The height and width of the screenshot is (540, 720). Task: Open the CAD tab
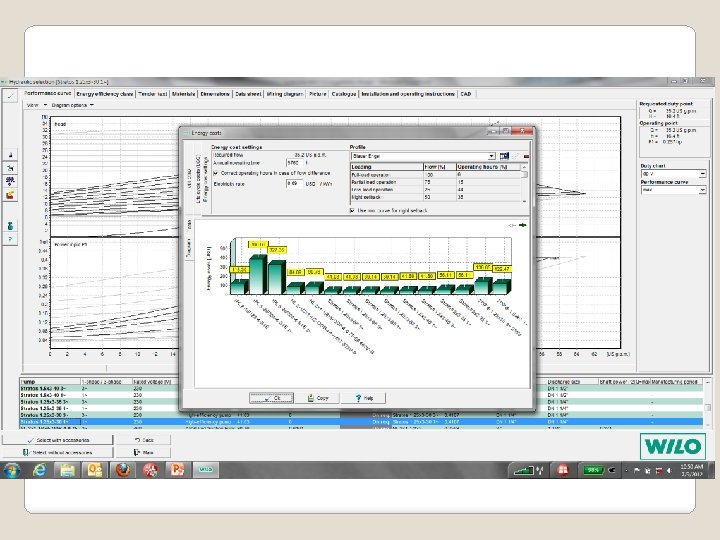[x=466, y=94]
